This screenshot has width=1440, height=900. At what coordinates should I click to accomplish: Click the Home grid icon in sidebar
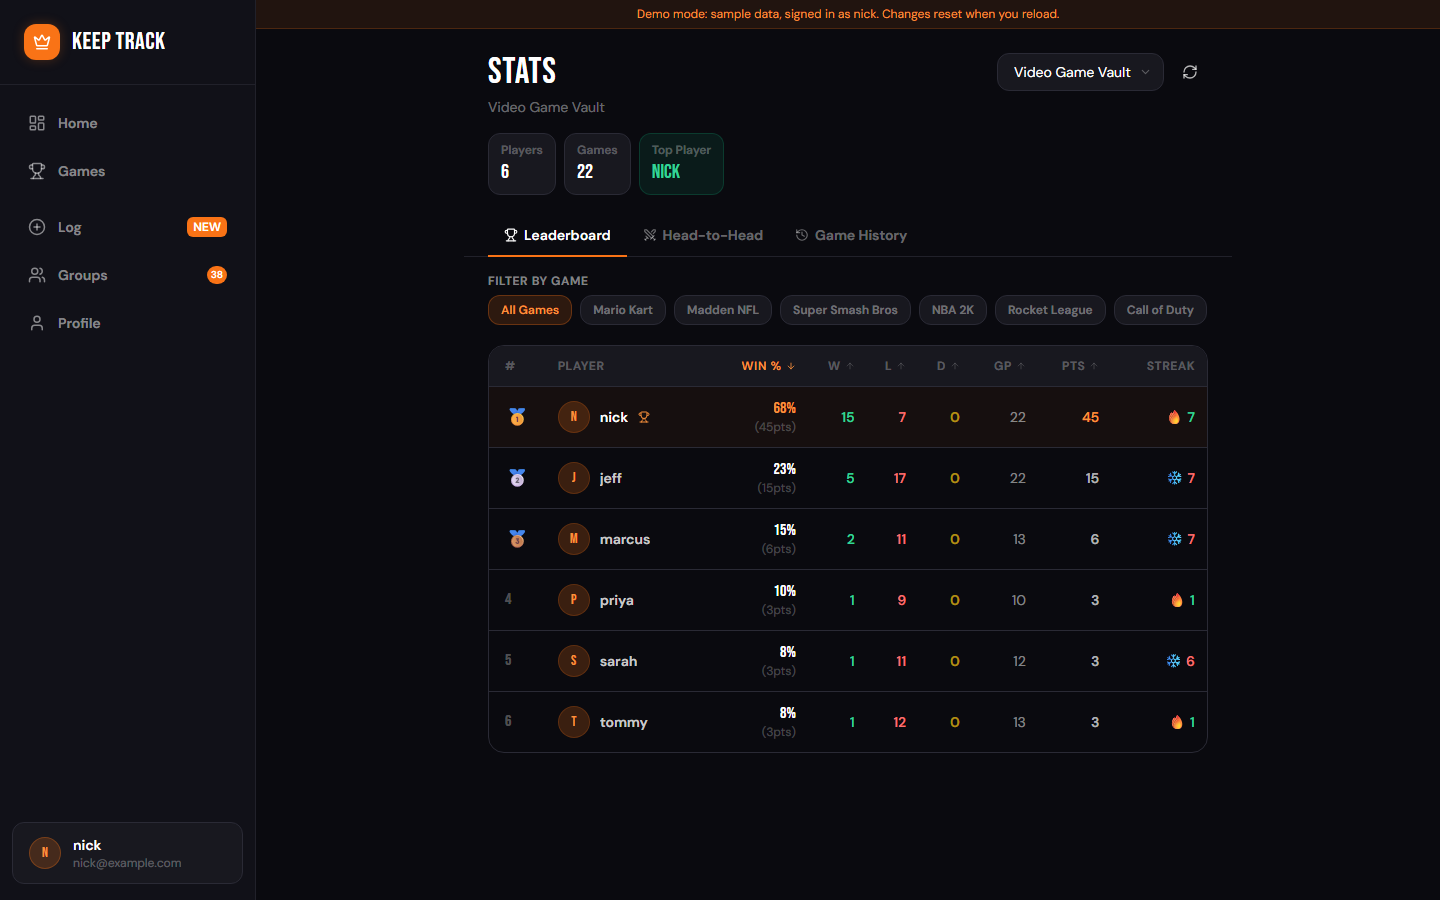[37, 123]
